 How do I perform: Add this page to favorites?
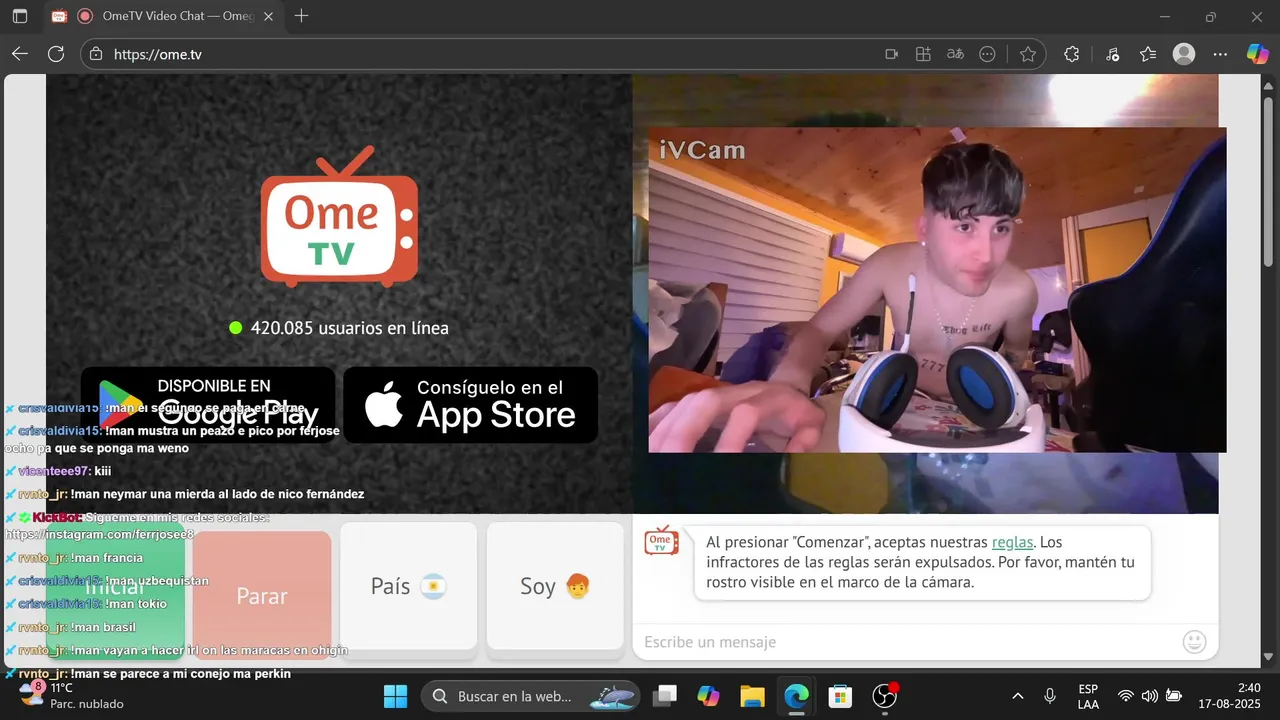pyautogui.click(x=1027, y=54)
